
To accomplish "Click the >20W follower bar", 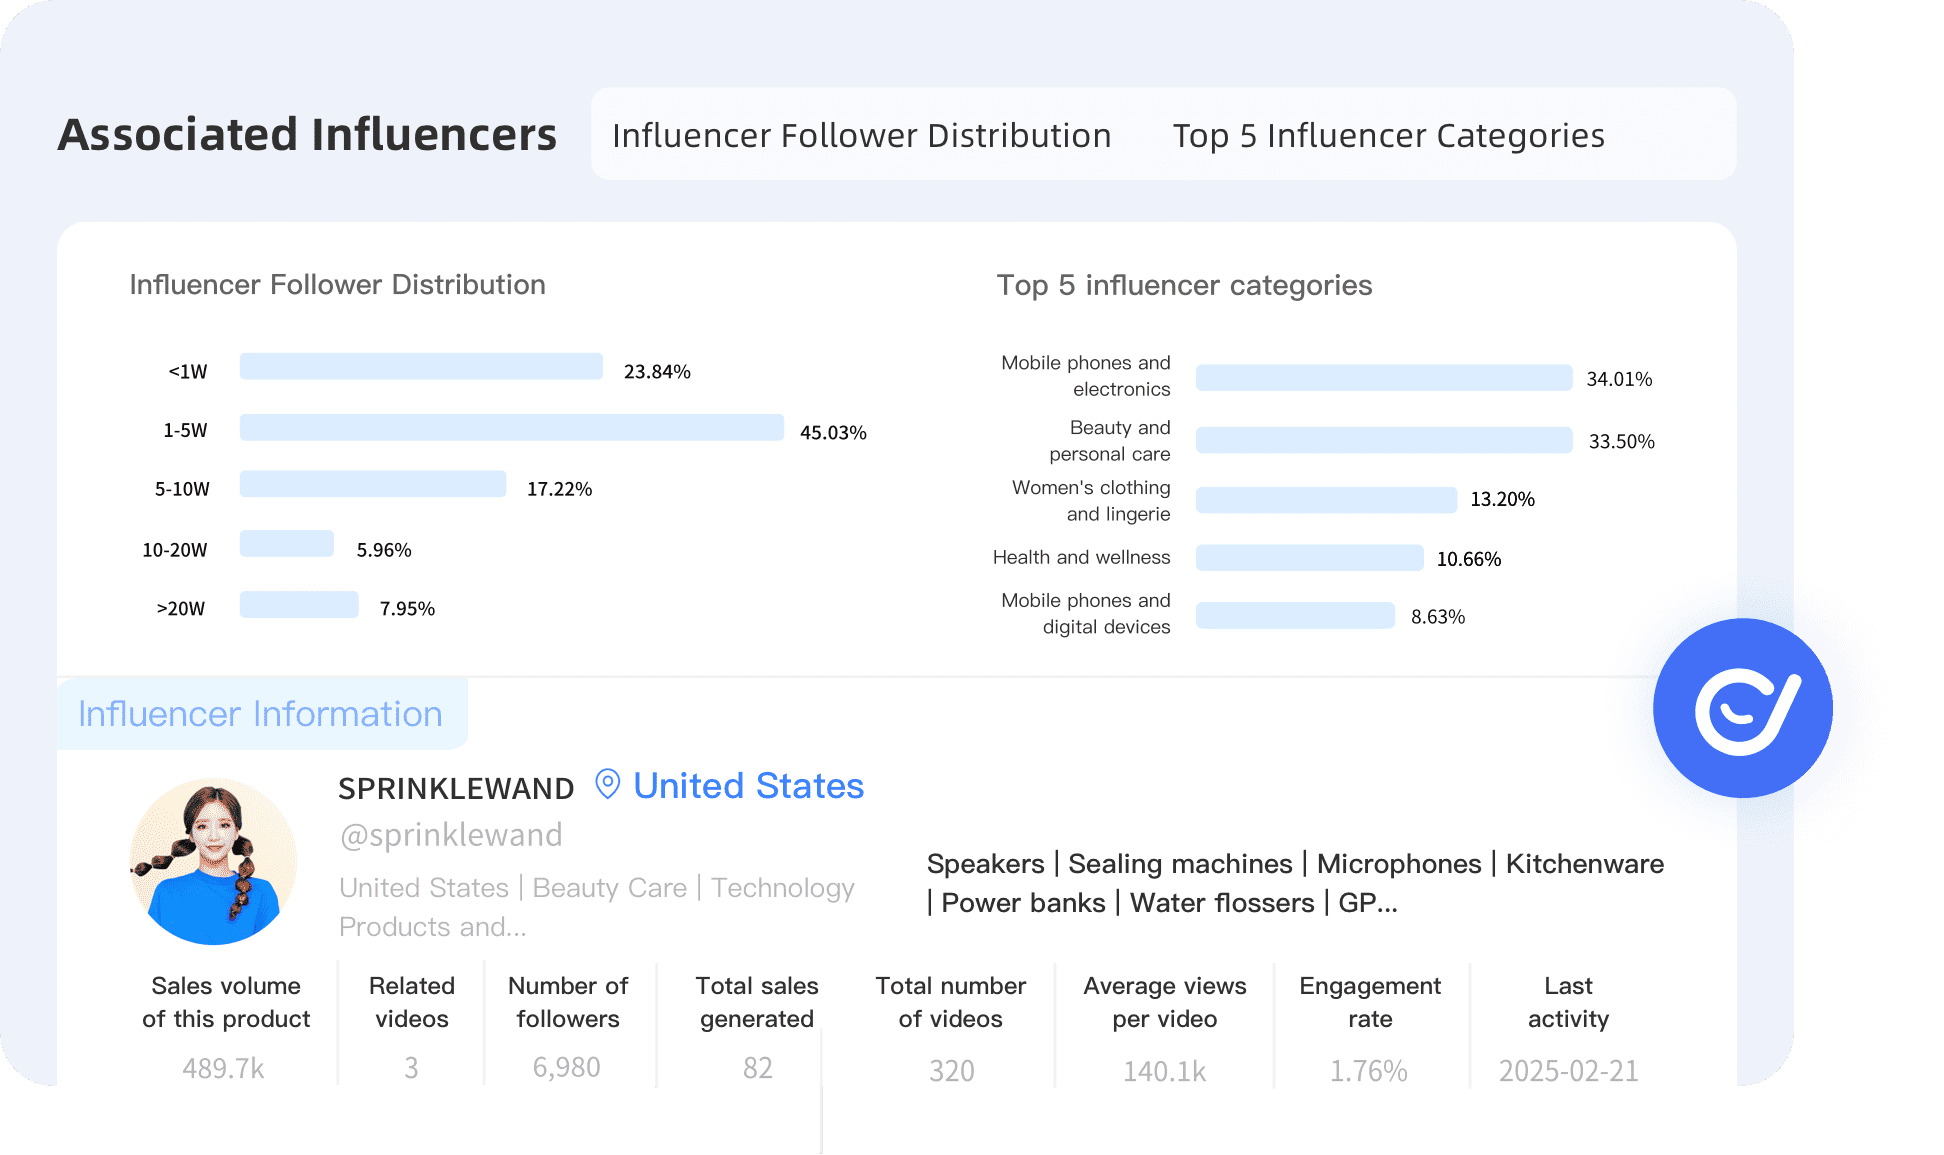I will pyautogui.click(x=299, y=605).
